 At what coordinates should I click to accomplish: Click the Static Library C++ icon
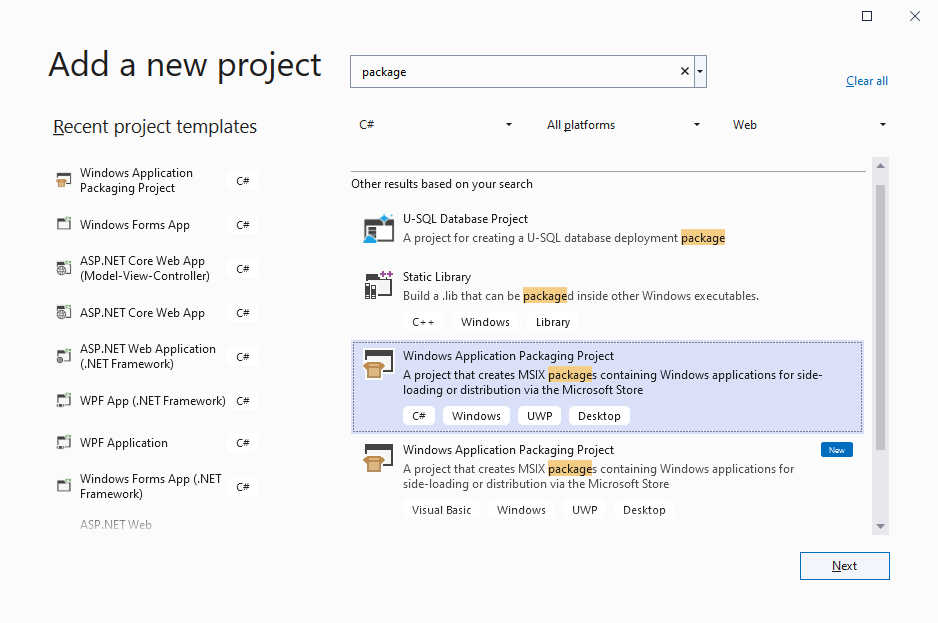pyautogui.click(x=378, y=285)
